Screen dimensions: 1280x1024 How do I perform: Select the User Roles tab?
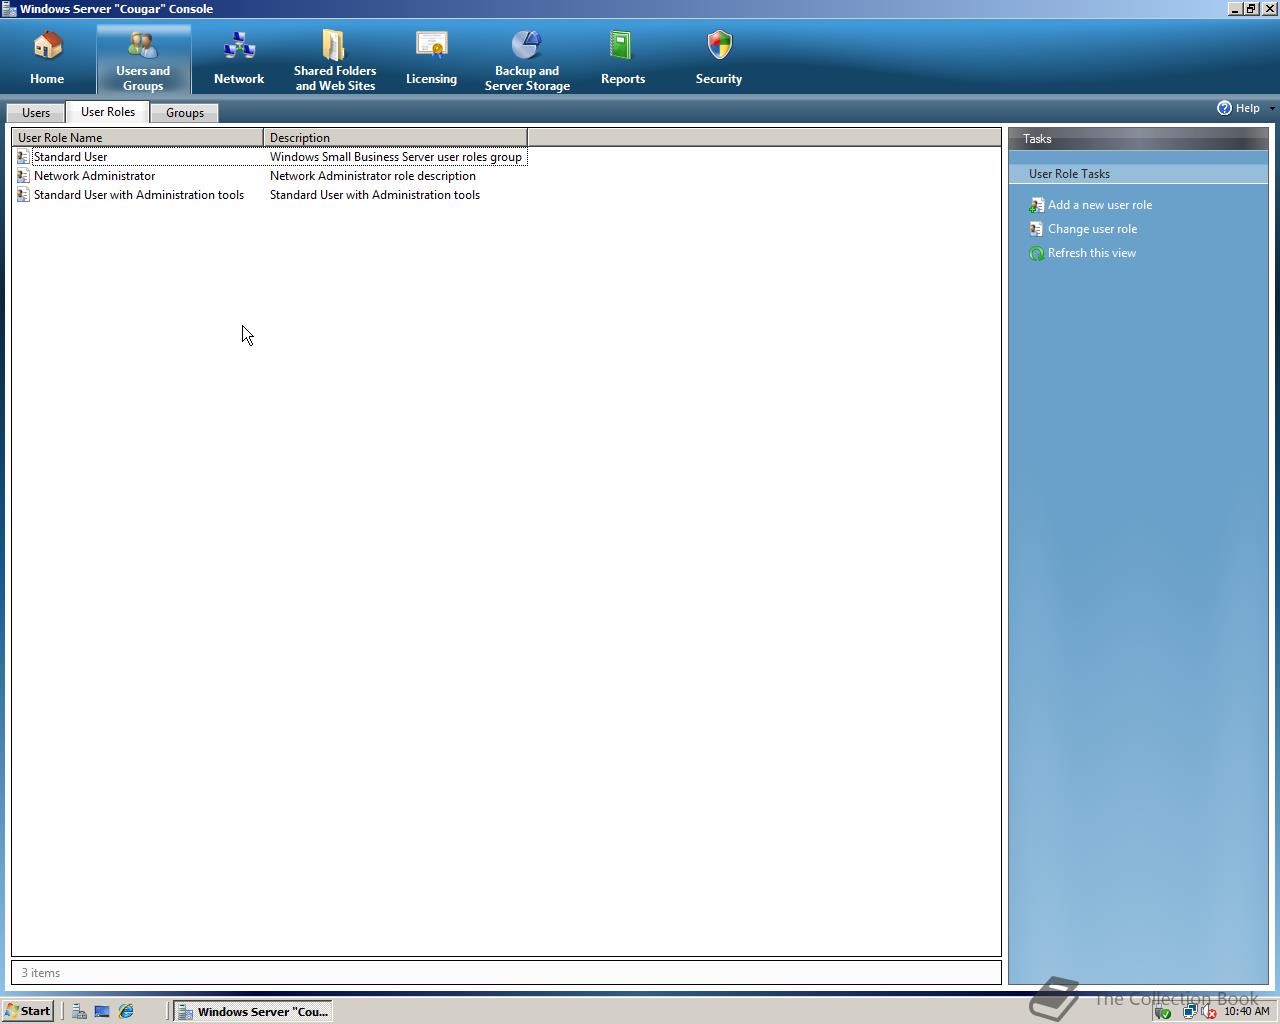click(108, 112)
